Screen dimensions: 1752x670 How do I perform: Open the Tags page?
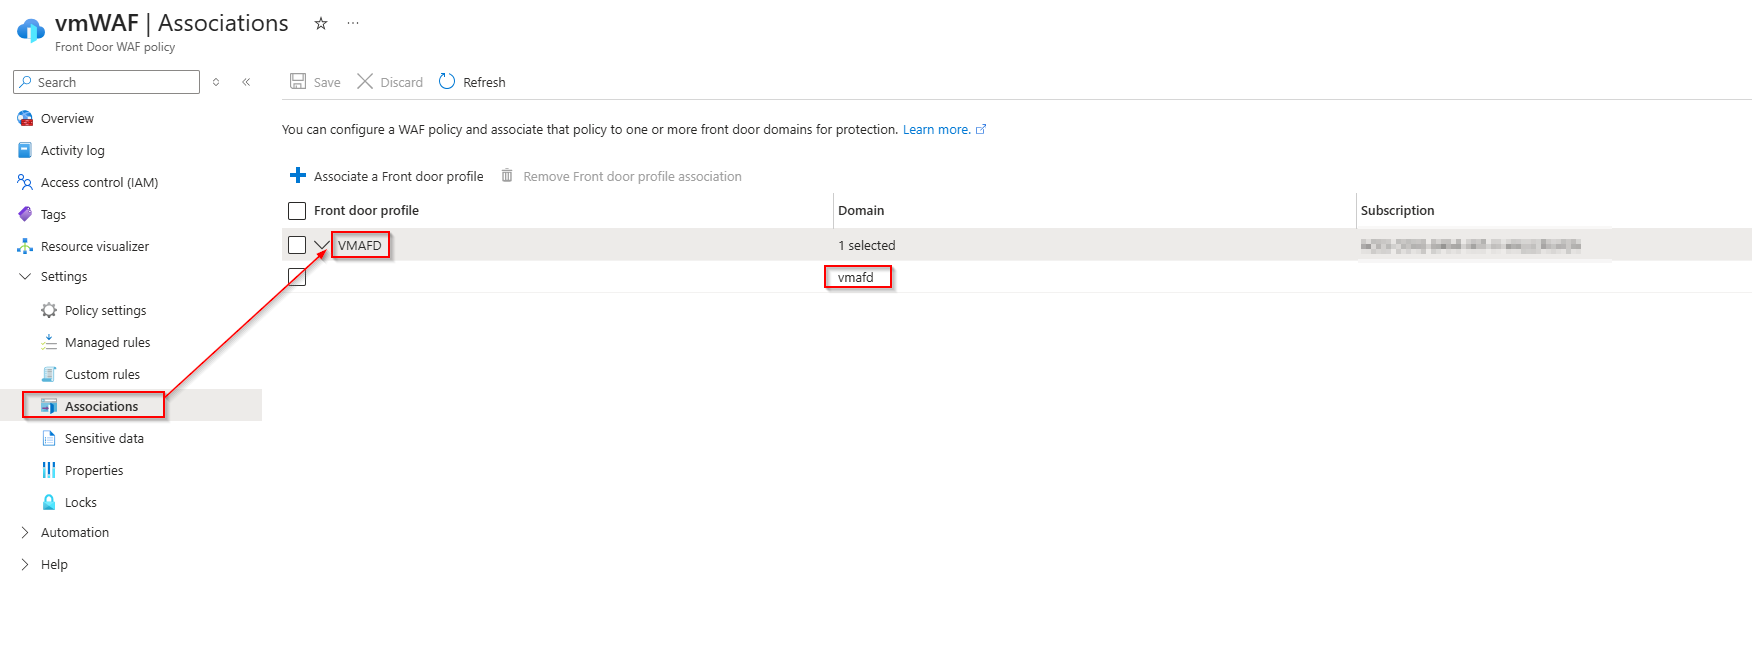click(x=53, y=214)
